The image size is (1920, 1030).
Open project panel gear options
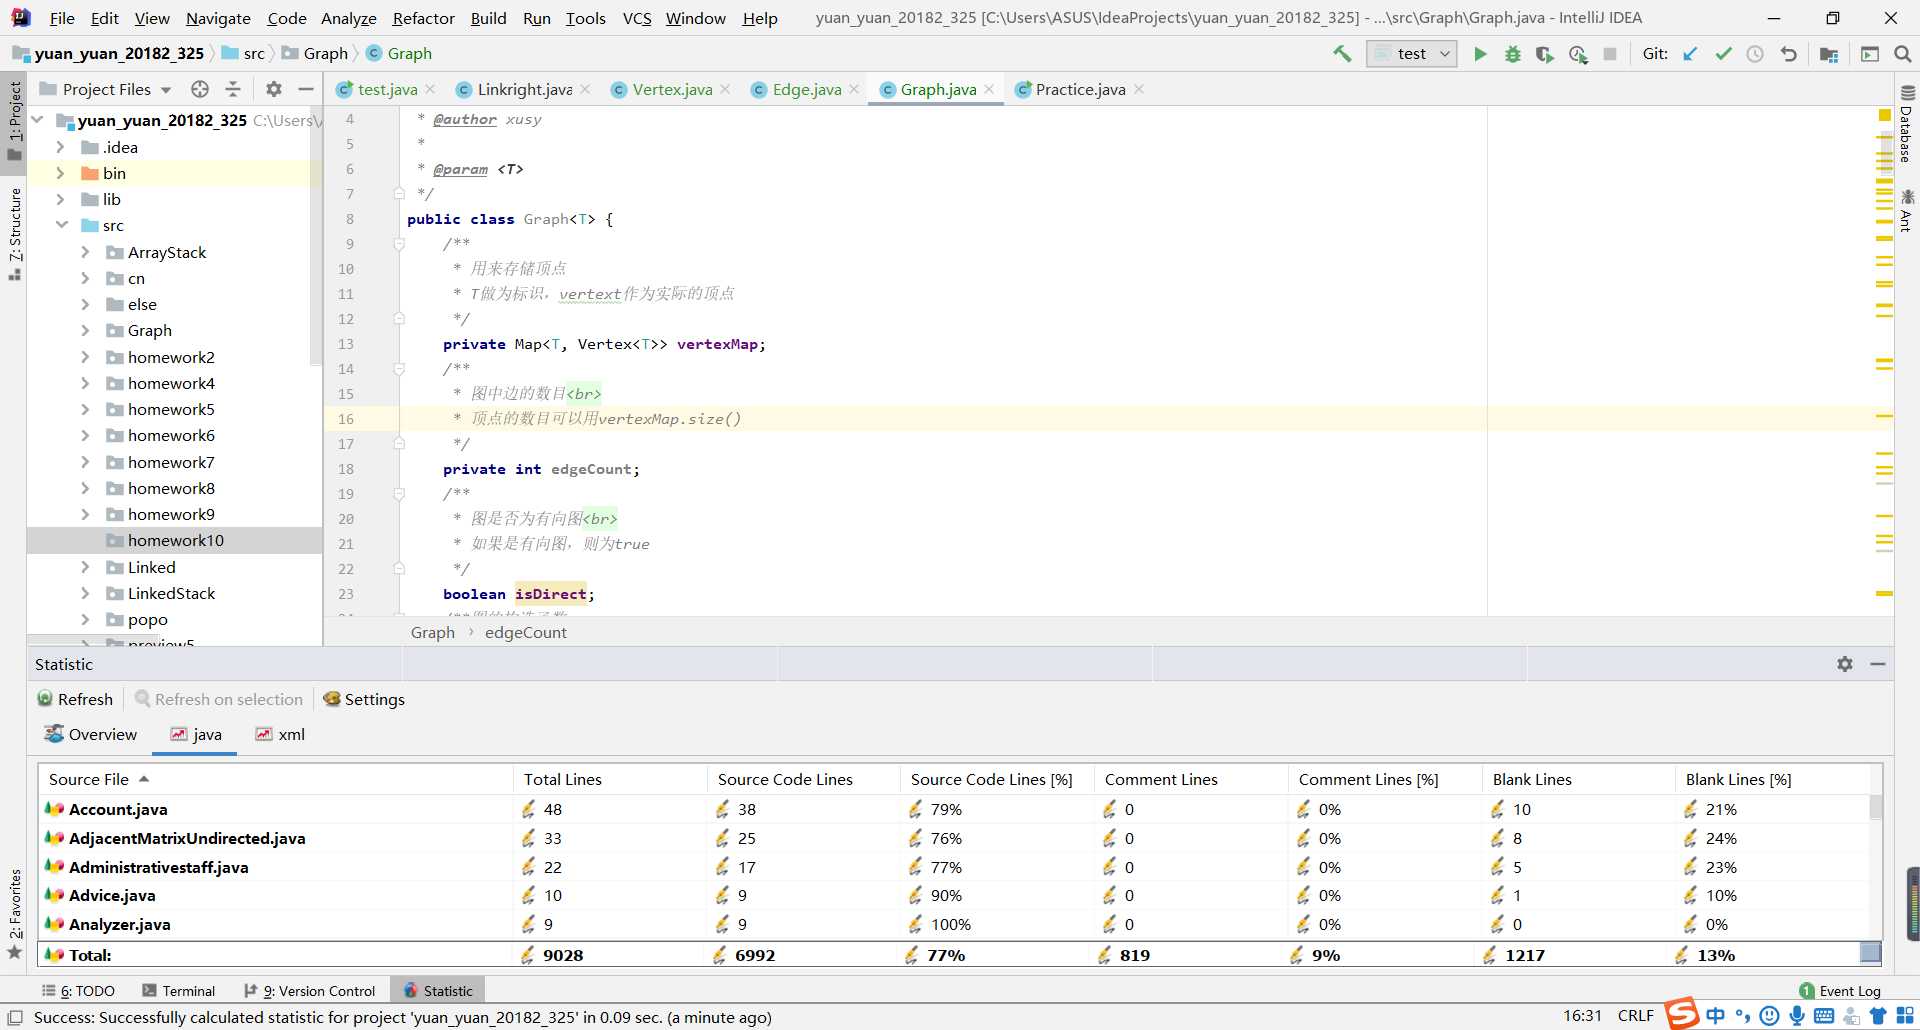274,89
